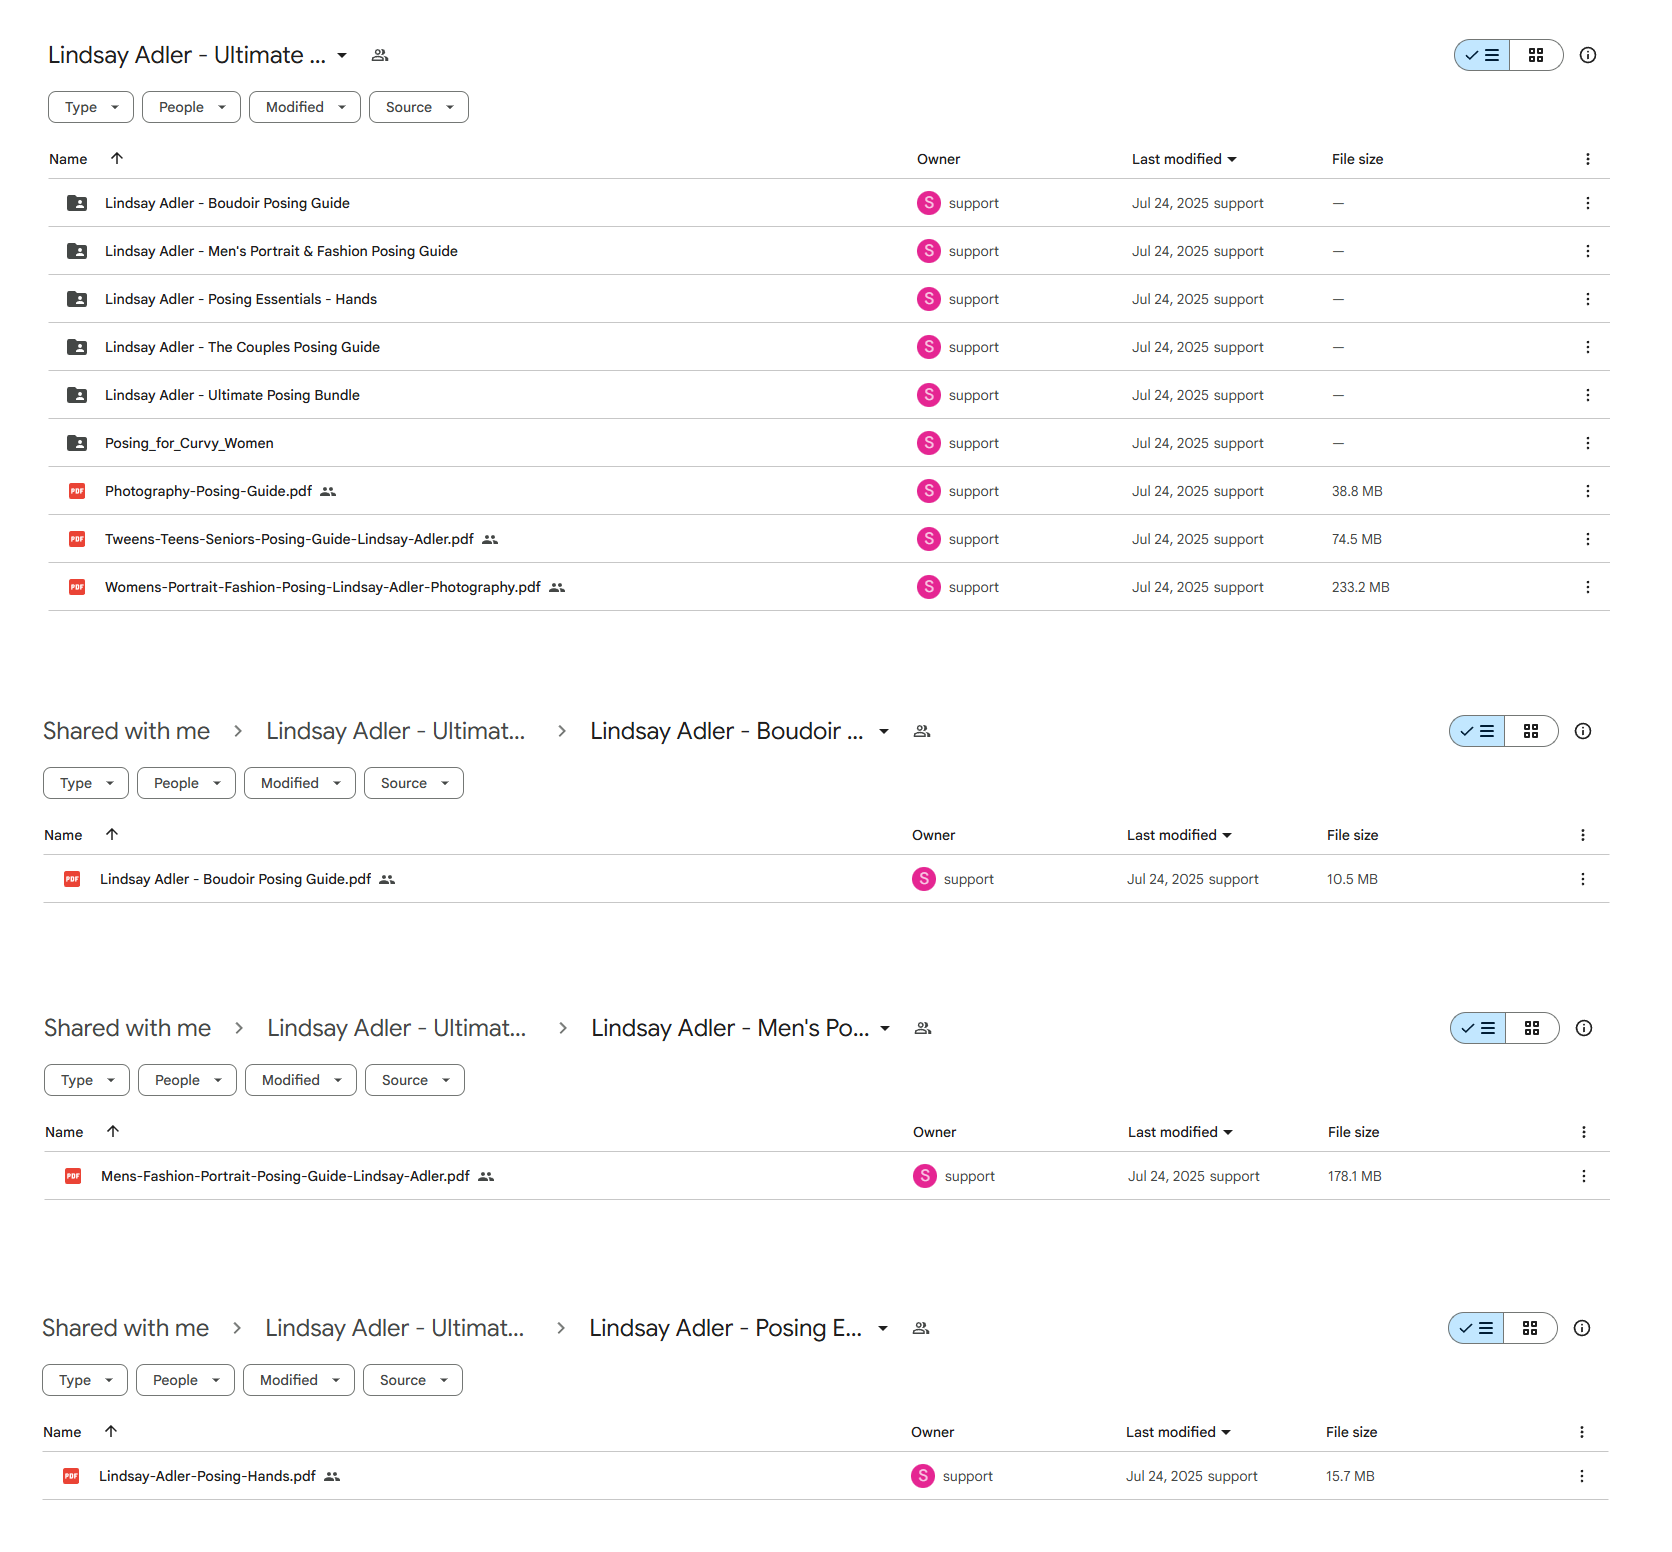
Task: Sort by Last modified in Posing E... list
Action: coord(1178,1432)
